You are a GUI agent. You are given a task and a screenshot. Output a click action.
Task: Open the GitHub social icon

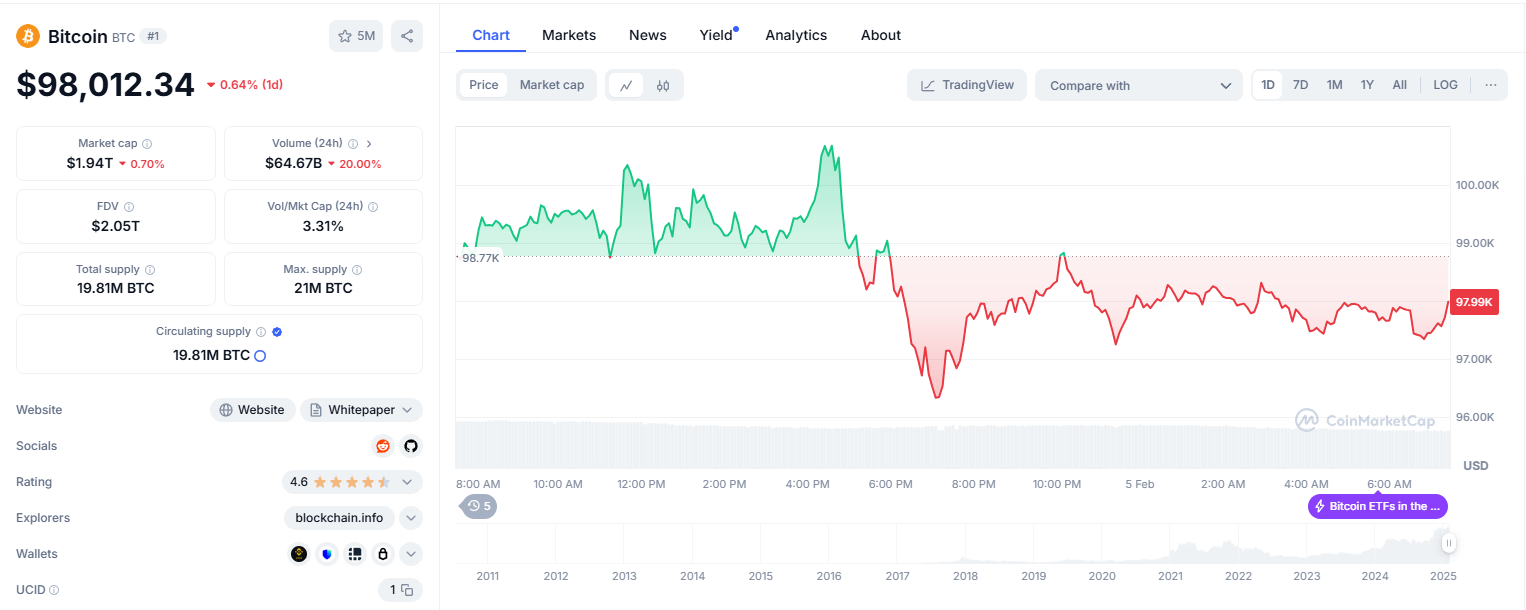[x=410, y=446]
